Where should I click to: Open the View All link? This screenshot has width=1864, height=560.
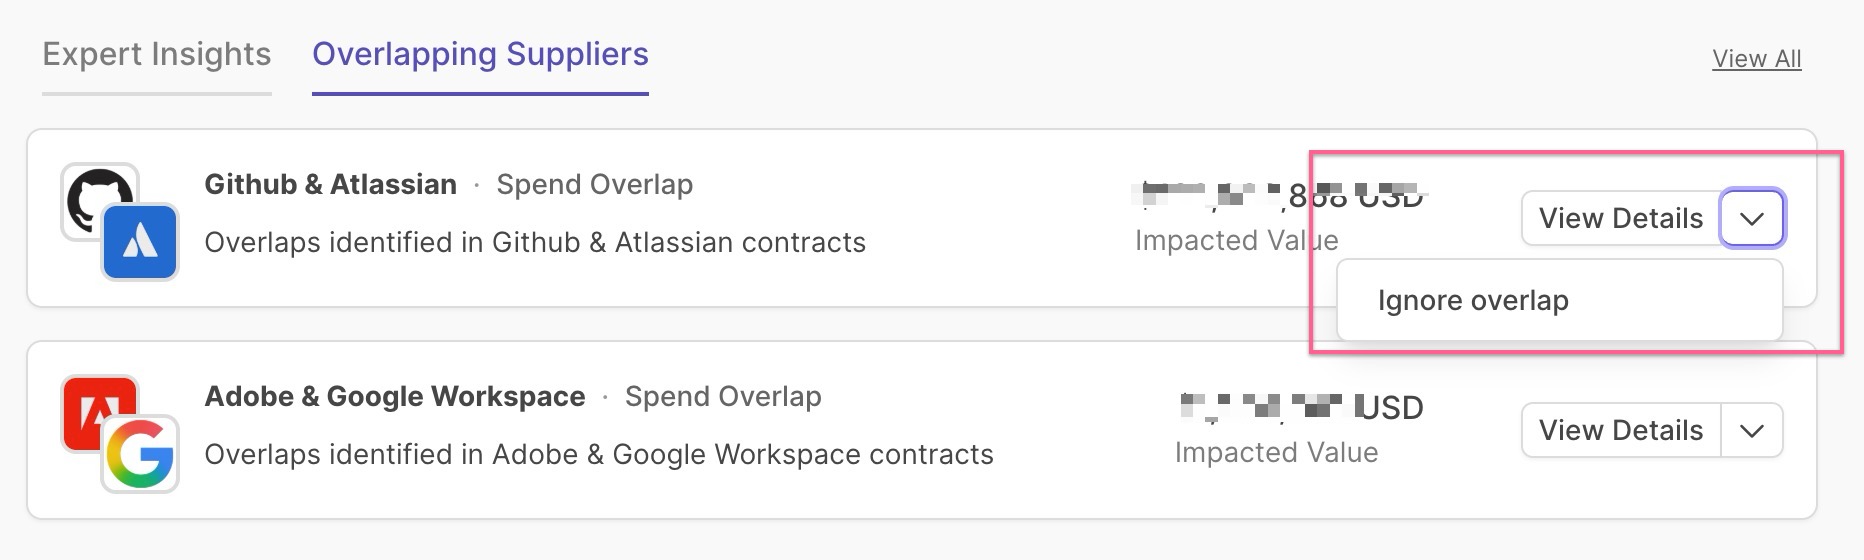(x=1756, y=59)
